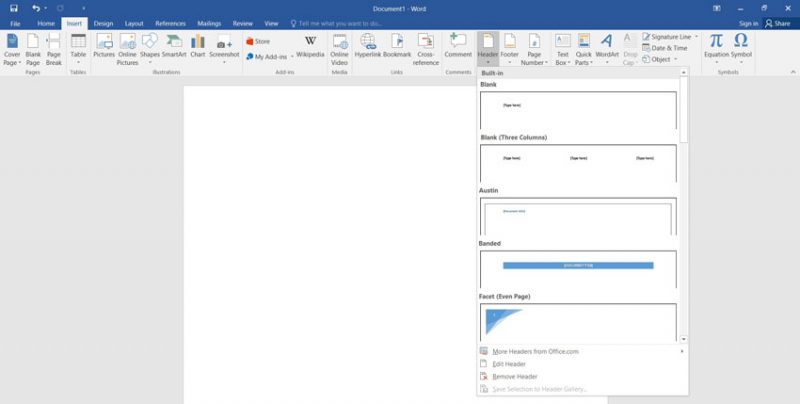Insert an Equation
The image size is (800, 404).
pos(716,49)
